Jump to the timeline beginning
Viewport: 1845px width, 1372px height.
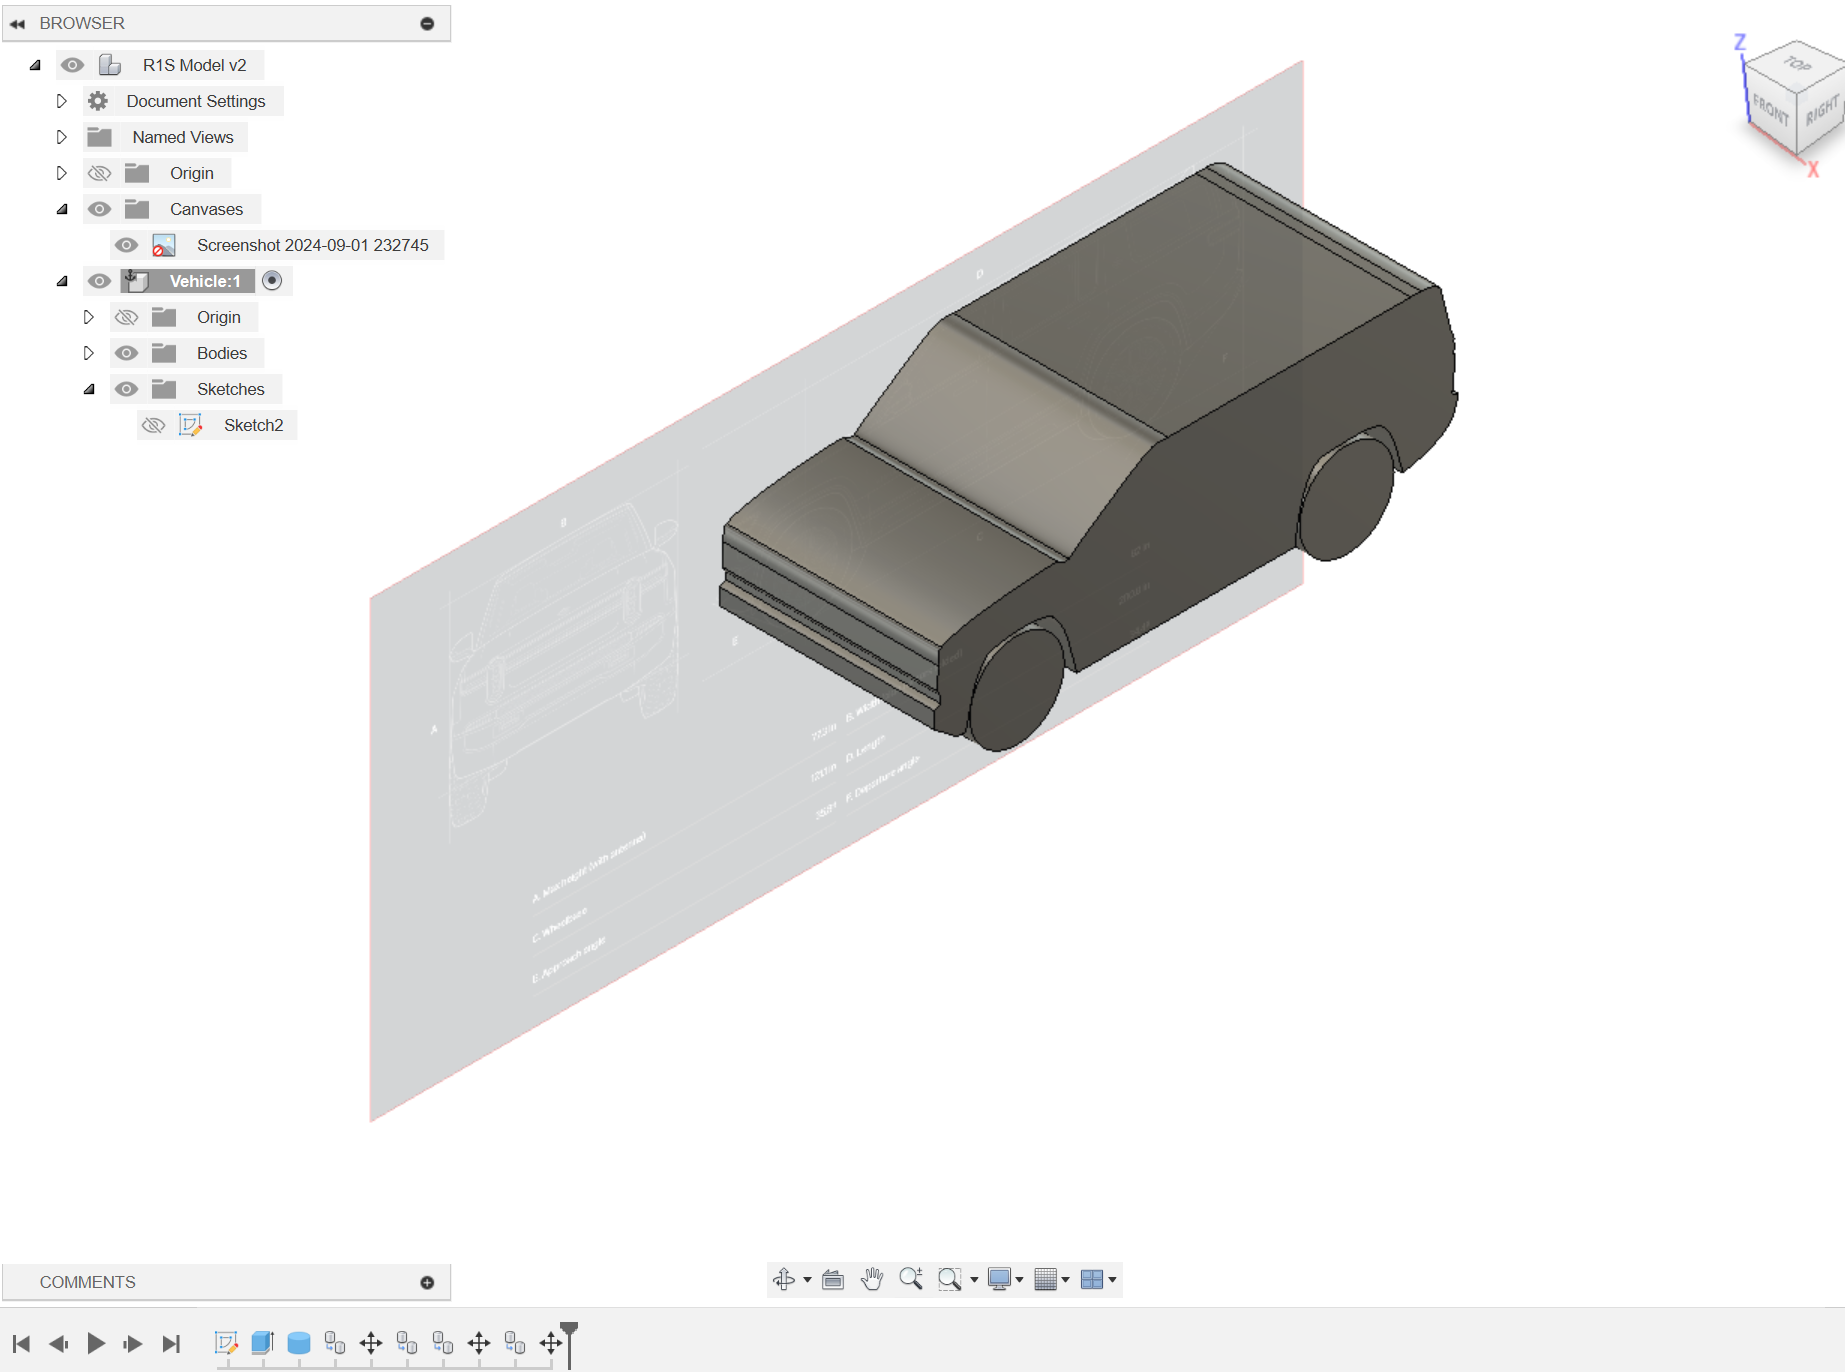click(x=21, y=1343)
